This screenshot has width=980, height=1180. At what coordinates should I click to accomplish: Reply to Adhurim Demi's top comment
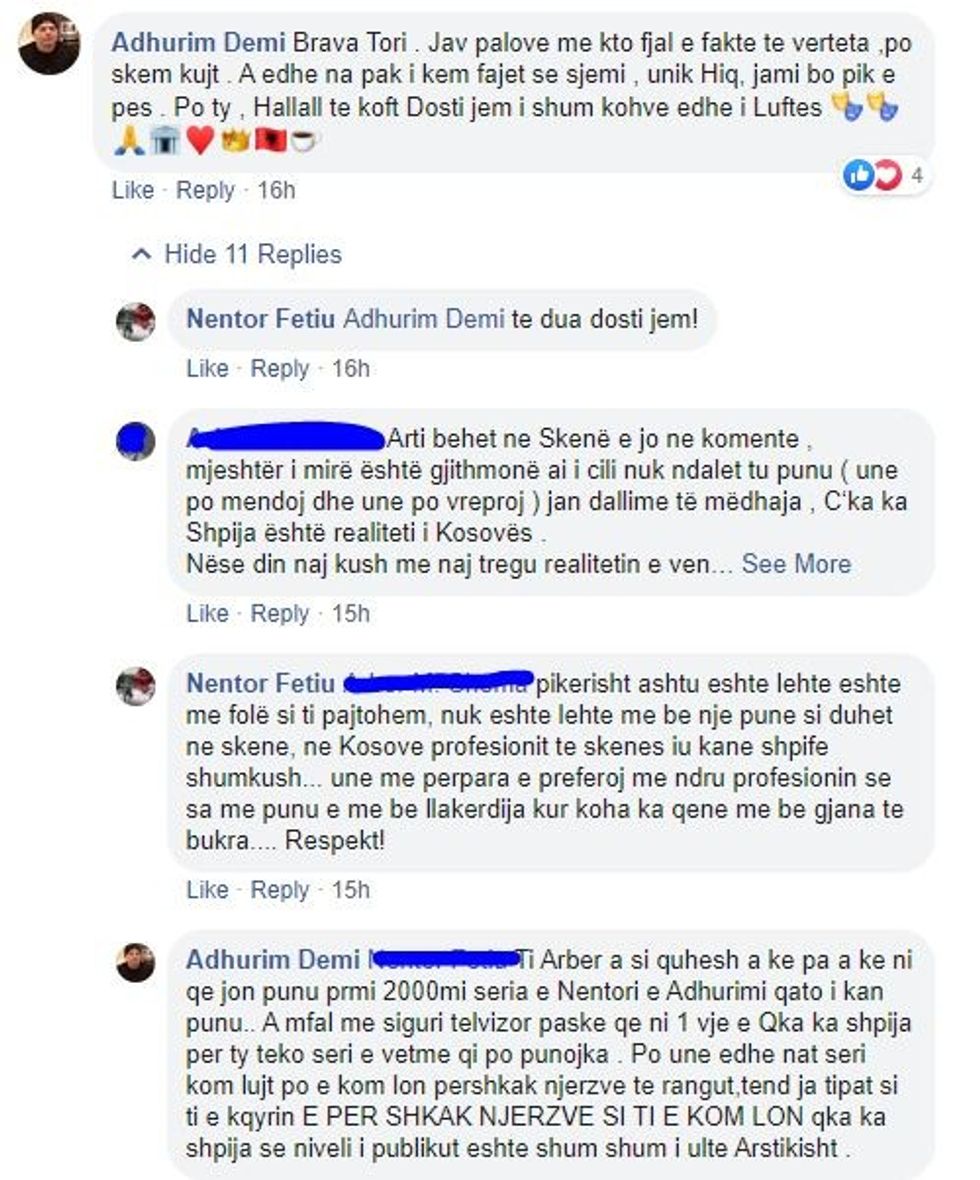205,190
